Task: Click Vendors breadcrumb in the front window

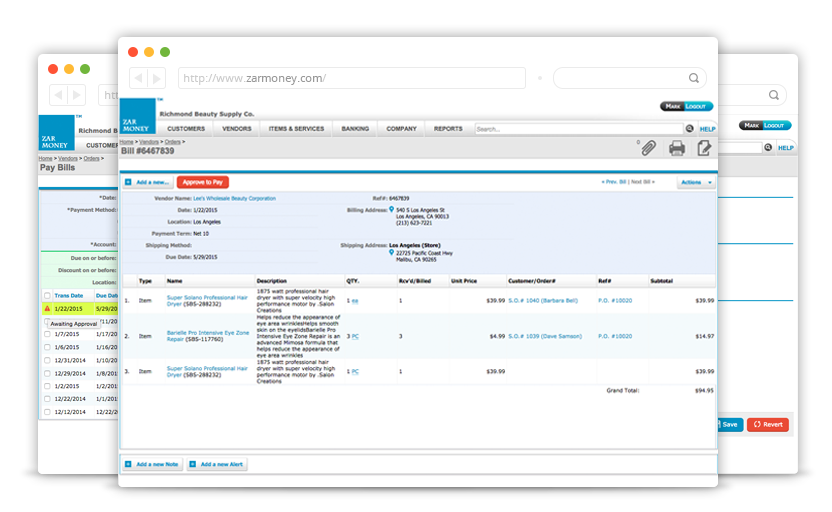Action: click(149, 142)
